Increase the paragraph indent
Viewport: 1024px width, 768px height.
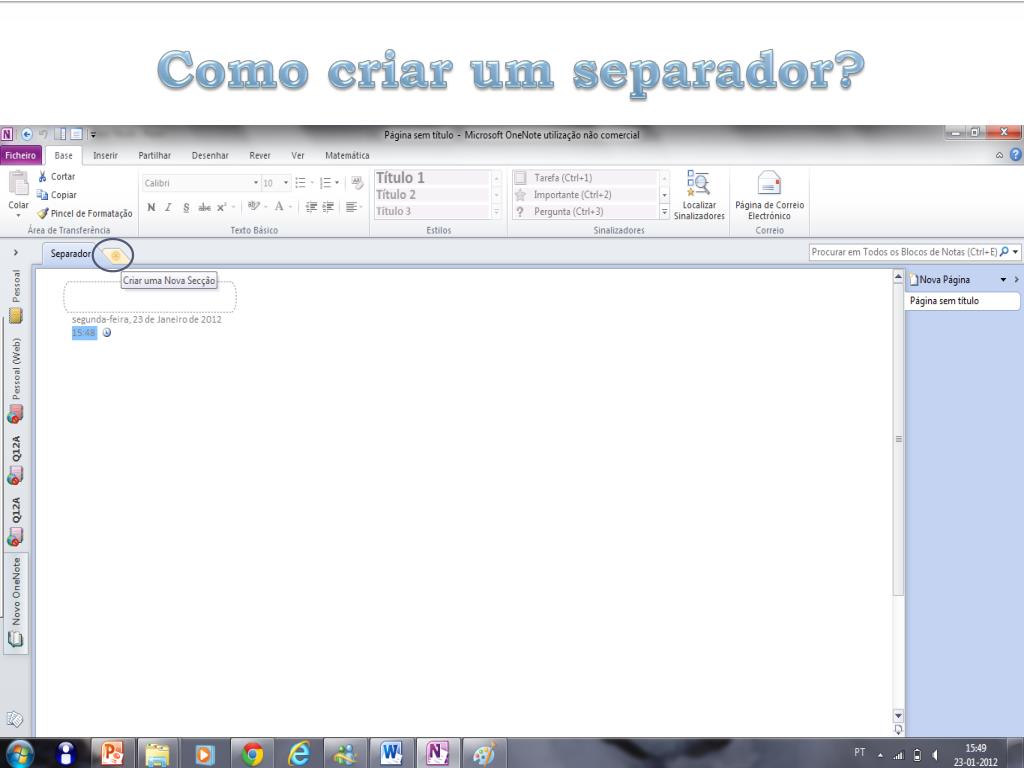(x=328, y=207)
